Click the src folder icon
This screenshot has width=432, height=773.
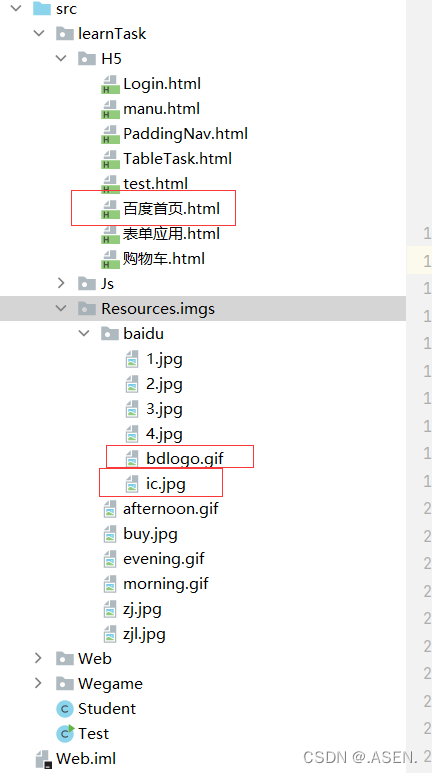click(x=42, y=8)
